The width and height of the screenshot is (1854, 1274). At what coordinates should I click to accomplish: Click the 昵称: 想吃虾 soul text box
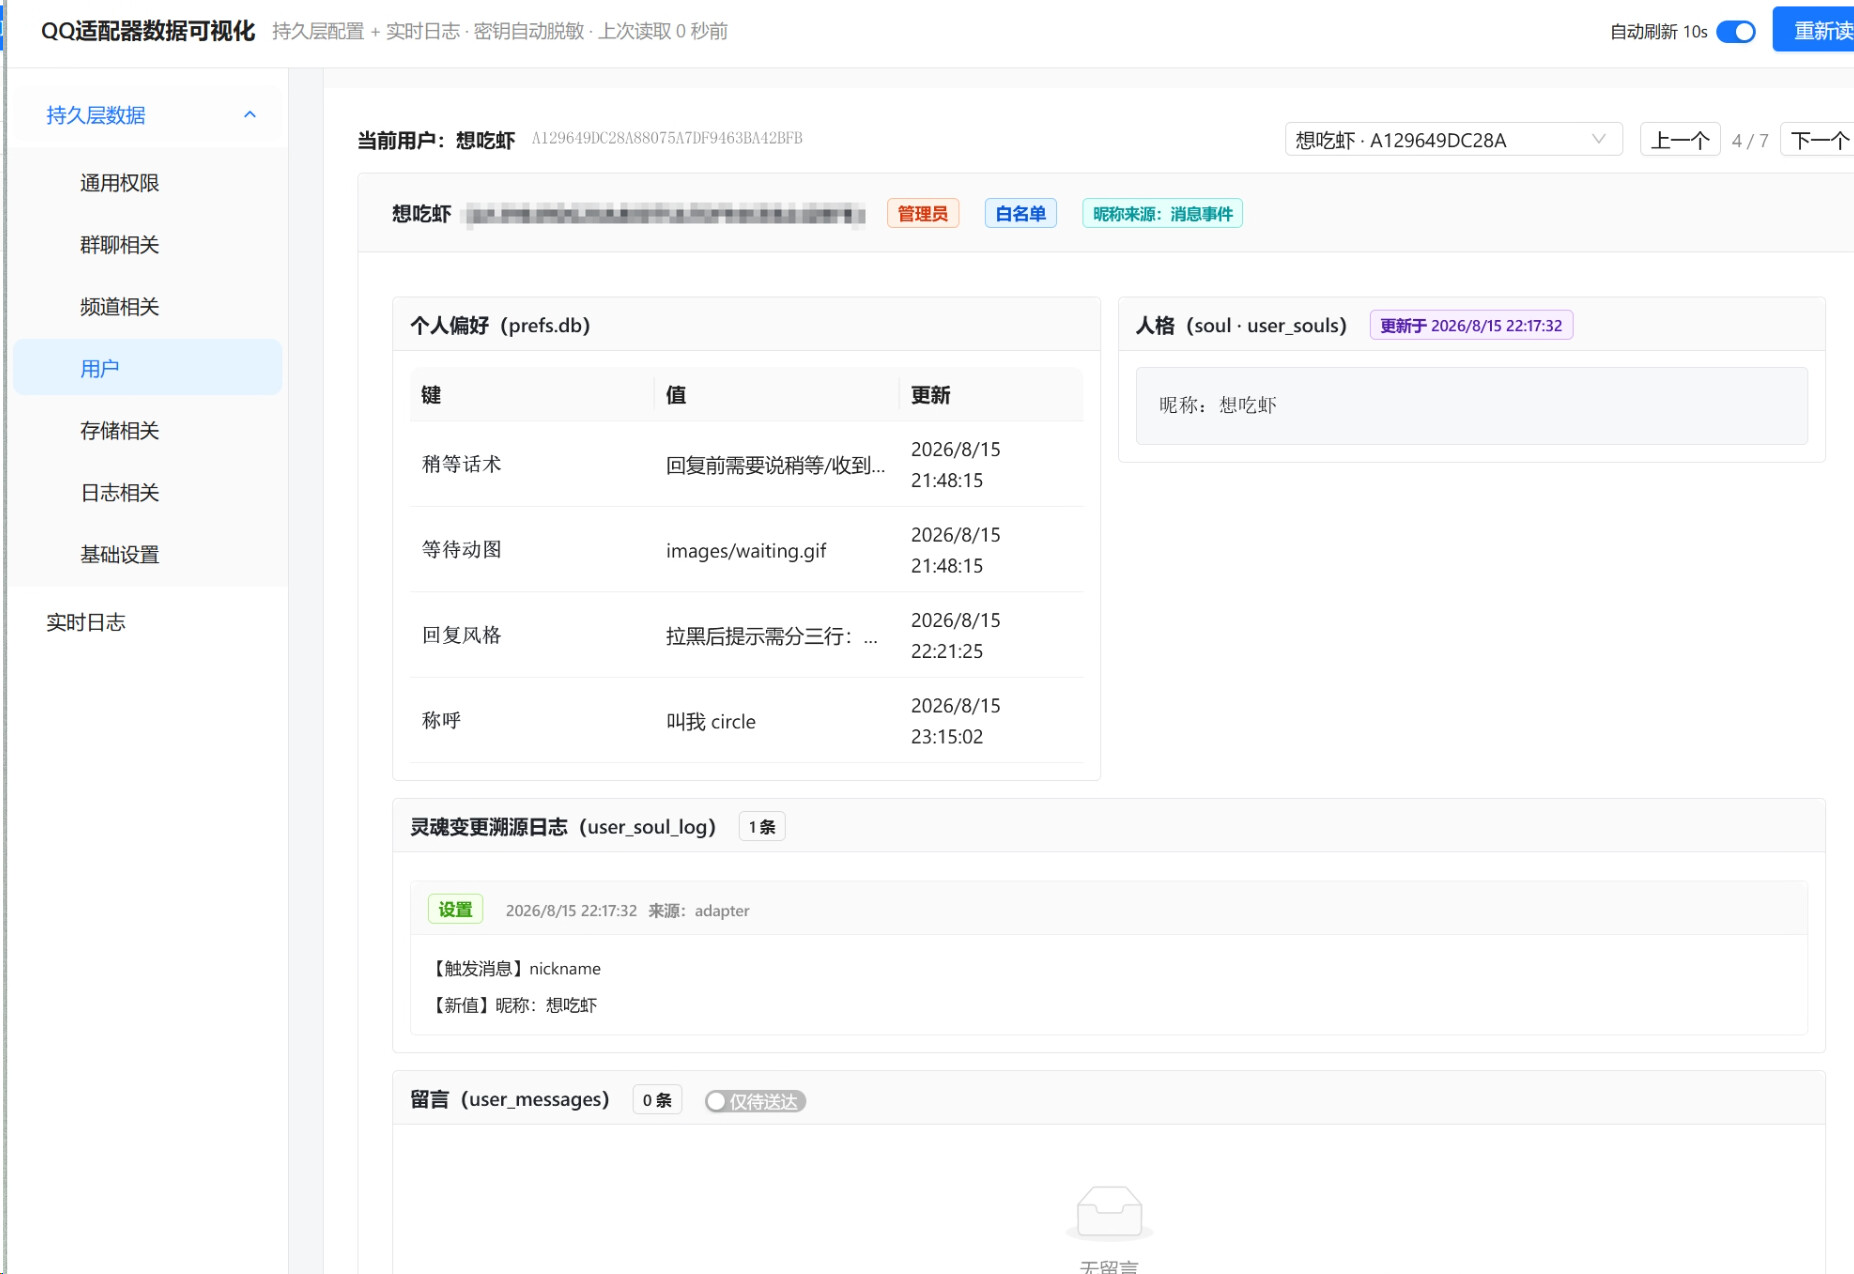tap(1471, 405)
